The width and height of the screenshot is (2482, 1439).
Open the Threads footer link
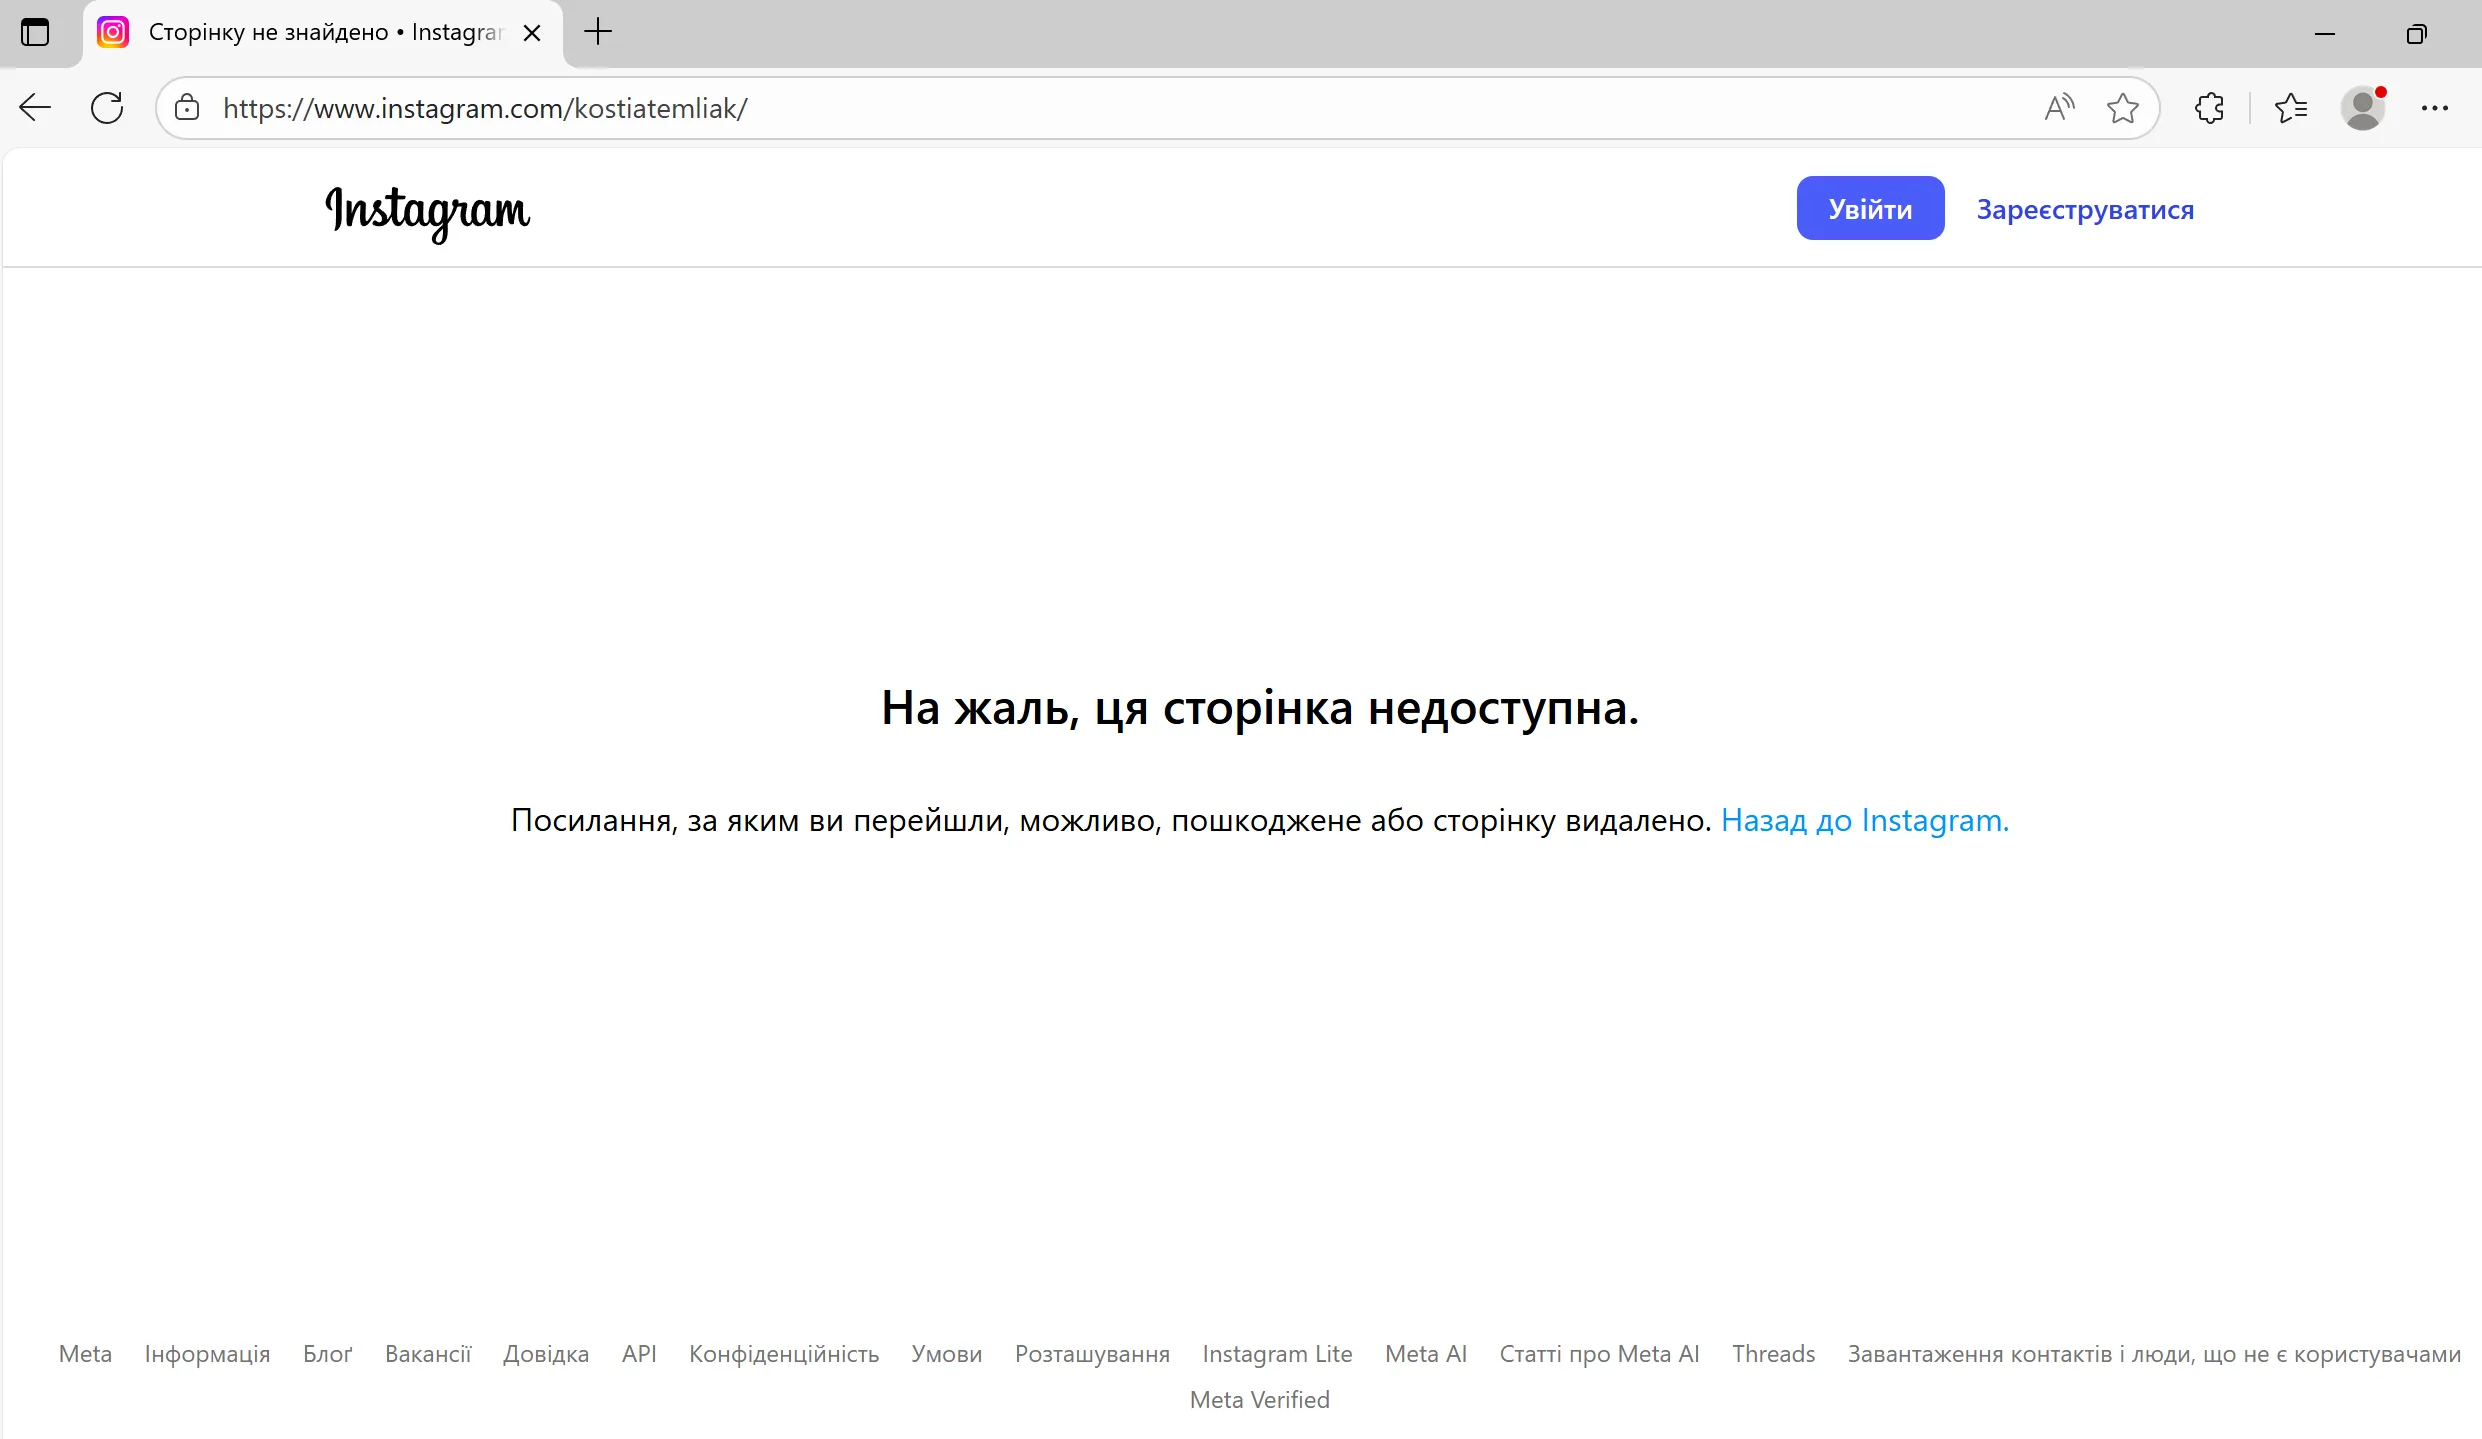click(x=1773, y=1354)
